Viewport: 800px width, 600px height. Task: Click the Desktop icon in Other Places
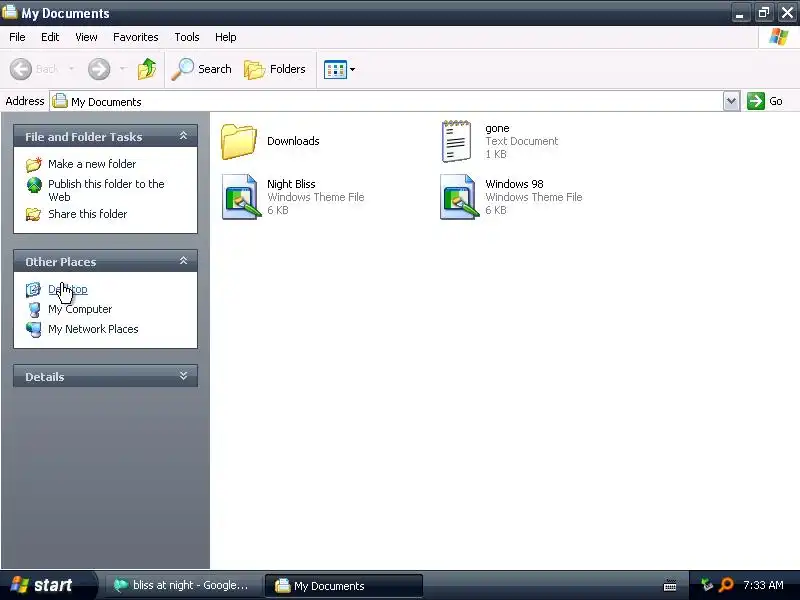[x=33, y=289]
